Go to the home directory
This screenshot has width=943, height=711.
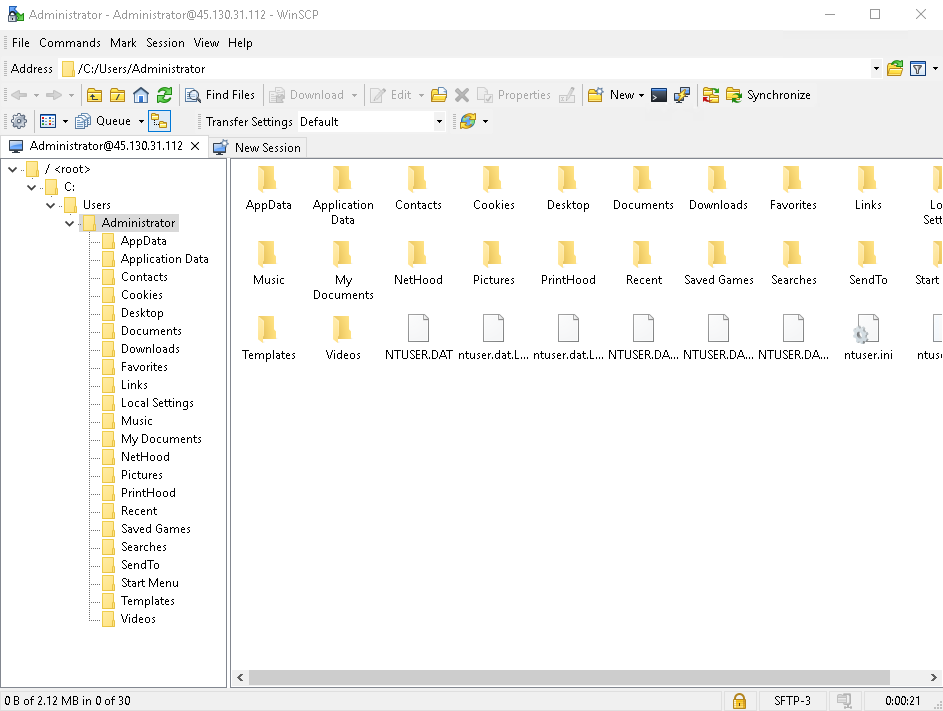tap(141, 95)
